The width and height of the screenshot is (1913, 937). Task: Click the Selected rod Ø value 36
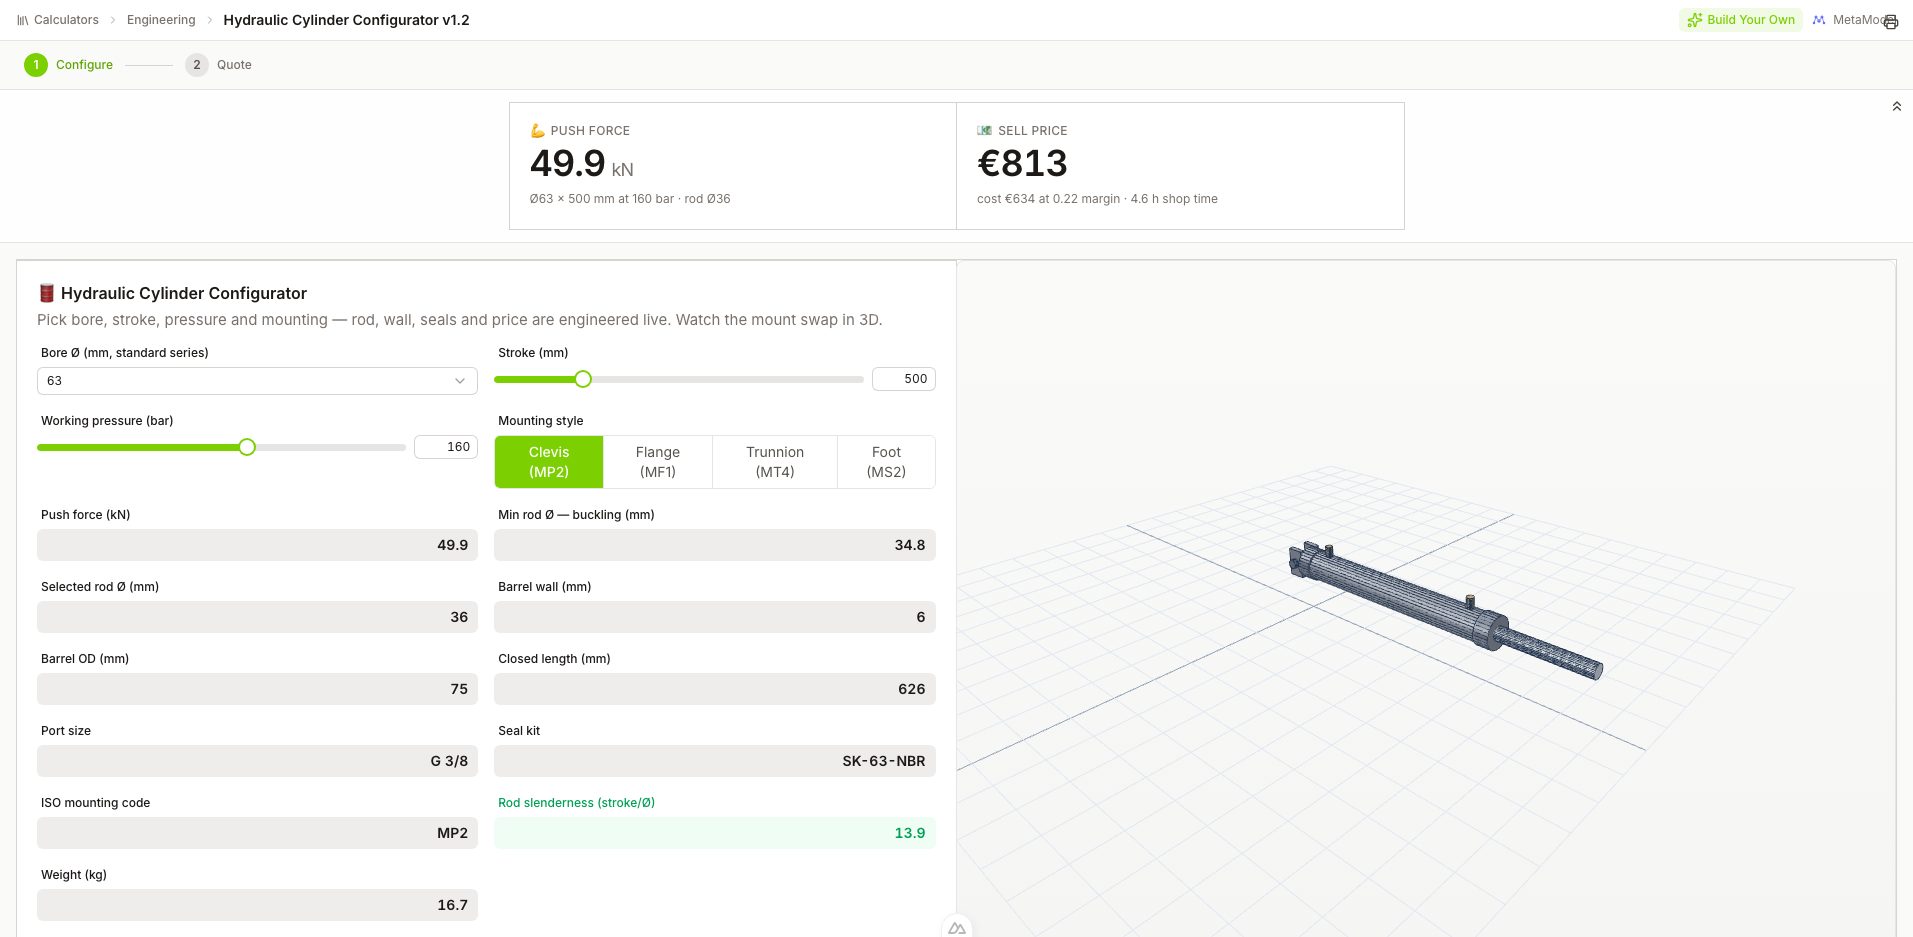click(257, 617)
